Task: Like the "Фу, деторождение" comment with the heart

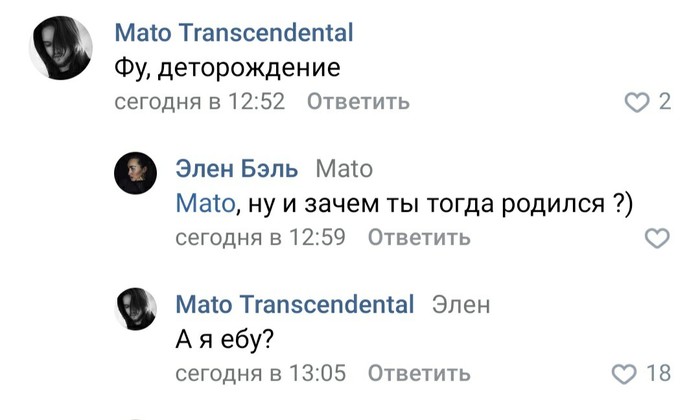Action: click(636, 102)
